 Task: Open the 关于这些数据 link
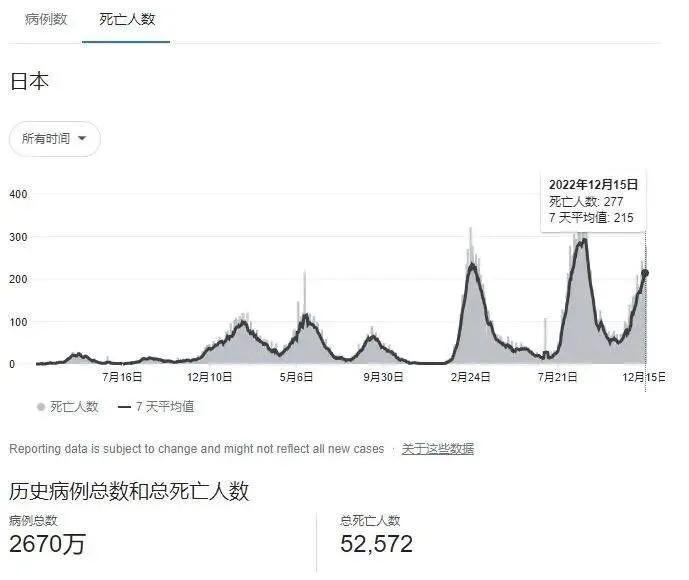(x=438, y=449)
